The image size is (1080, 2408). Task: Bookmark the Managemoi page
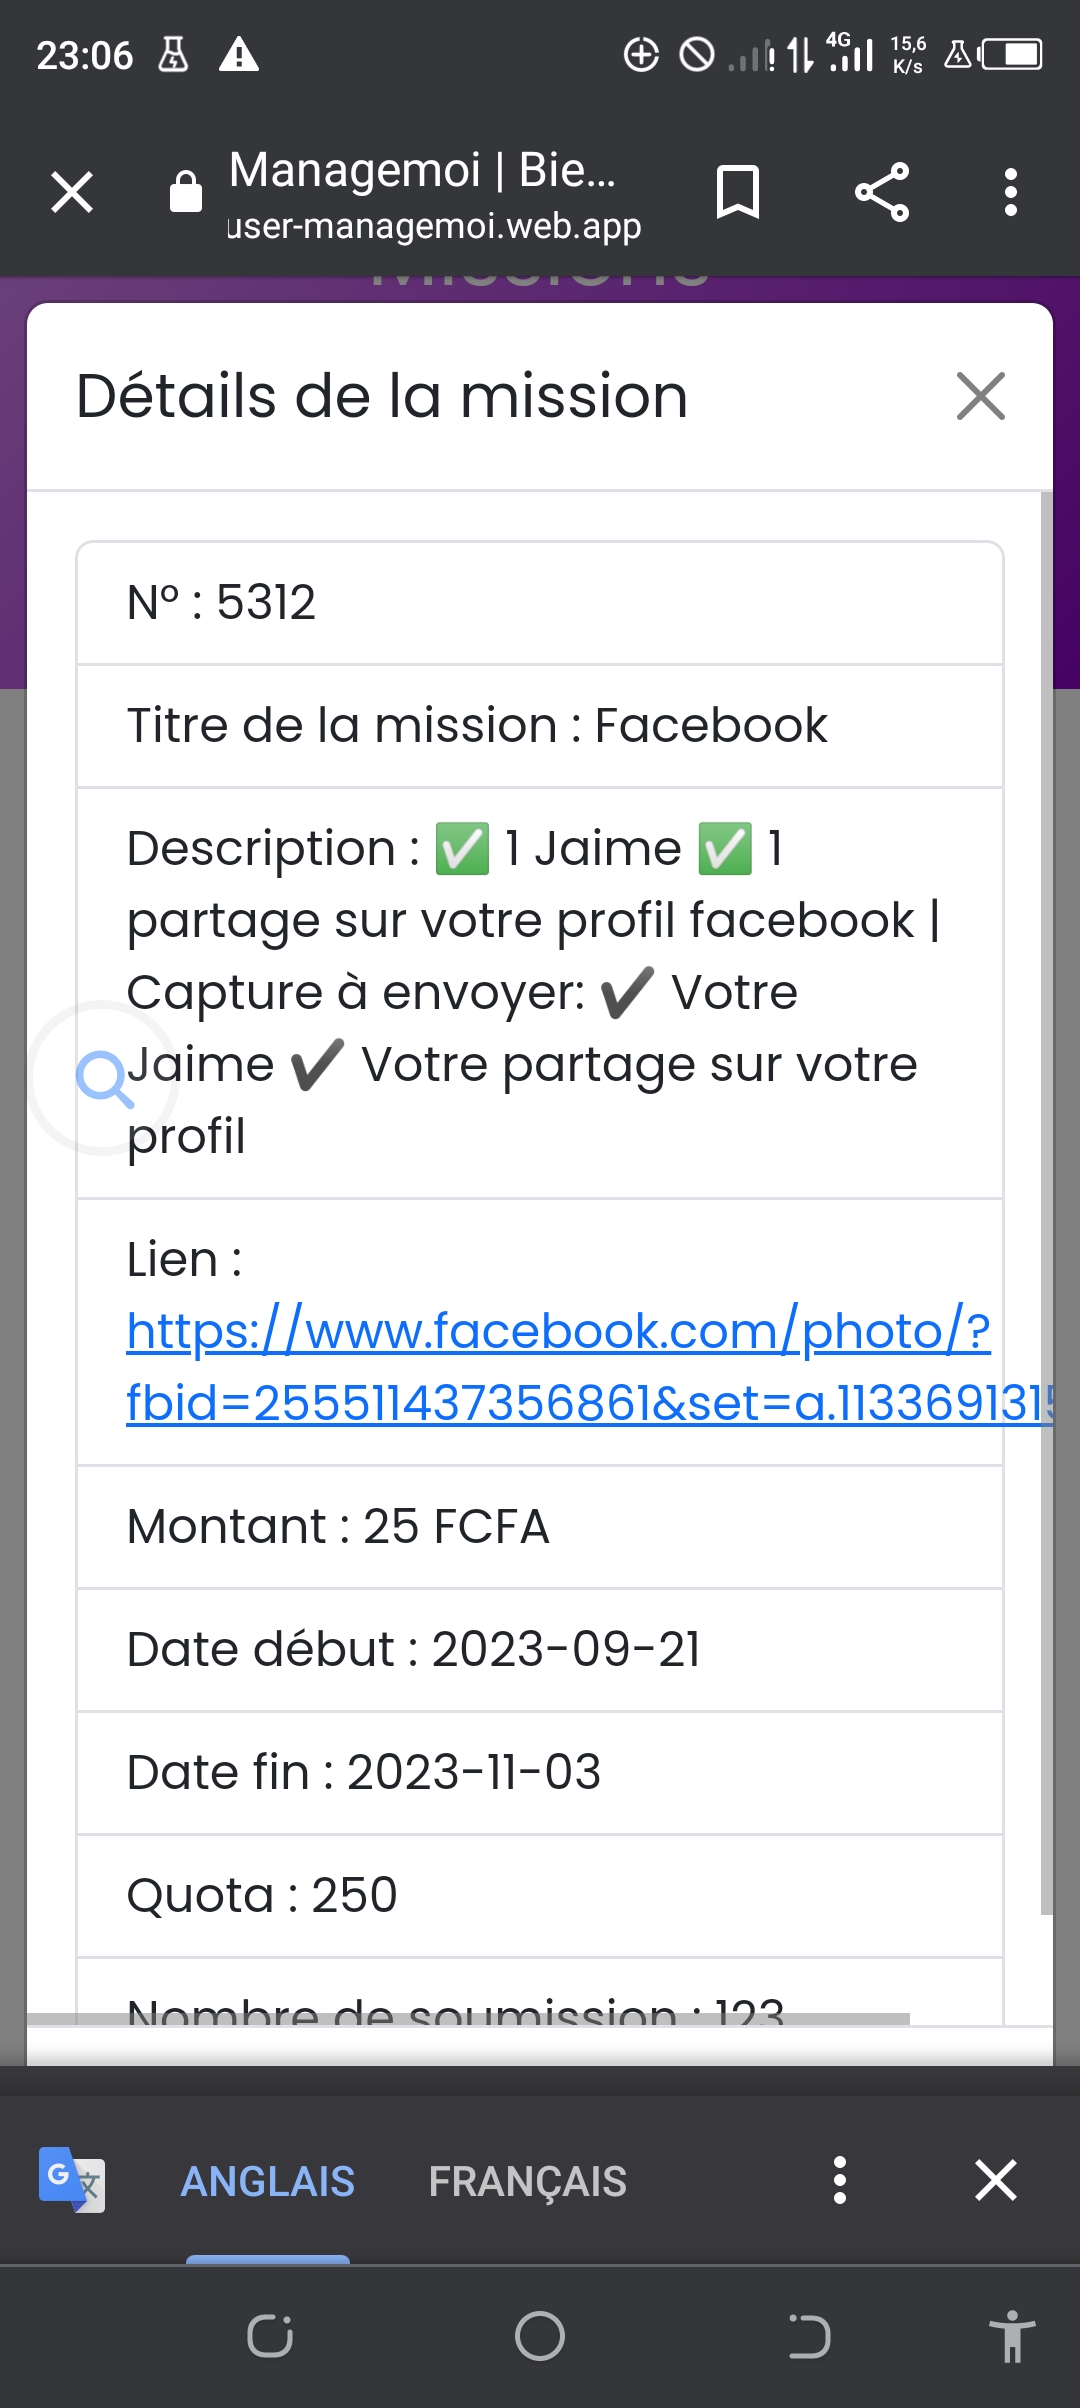click(738, 192)
